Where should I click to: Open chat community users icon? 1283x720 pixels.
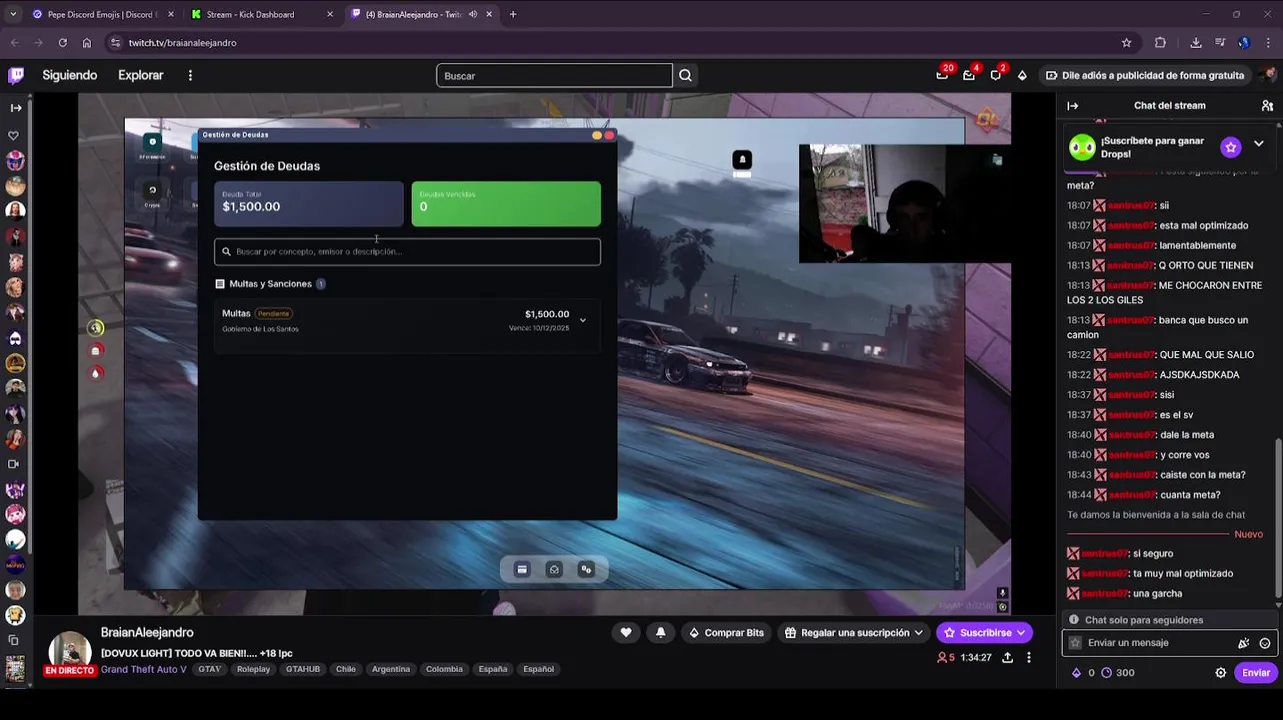(1267, 105)
